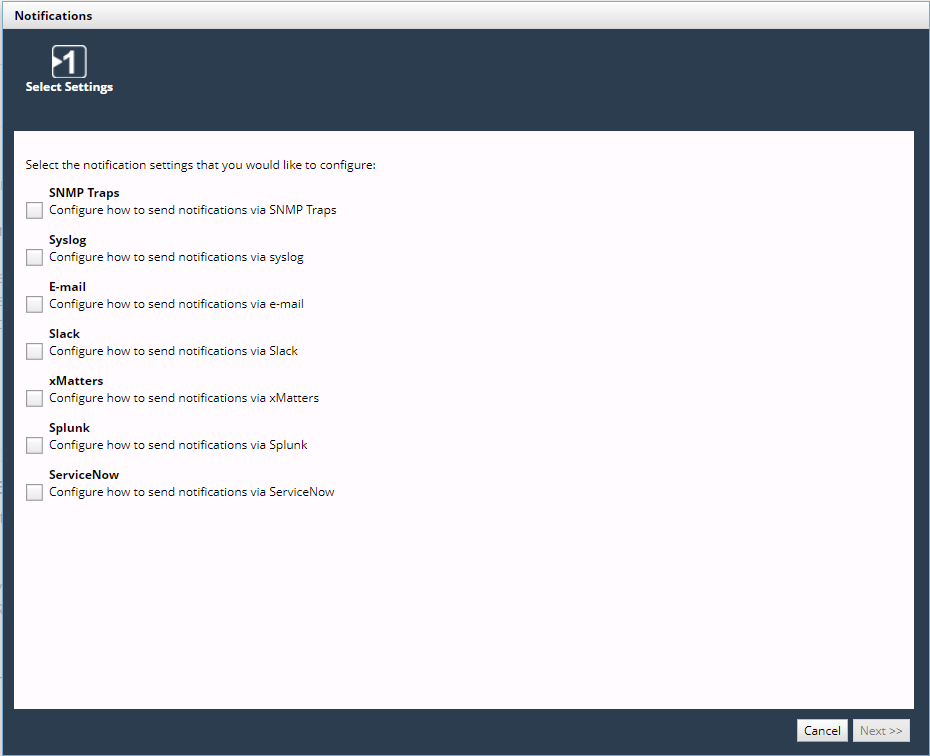
Task: Click the bold ServiceNow heading
Action: pyautogui.click(x=84, y=475)
